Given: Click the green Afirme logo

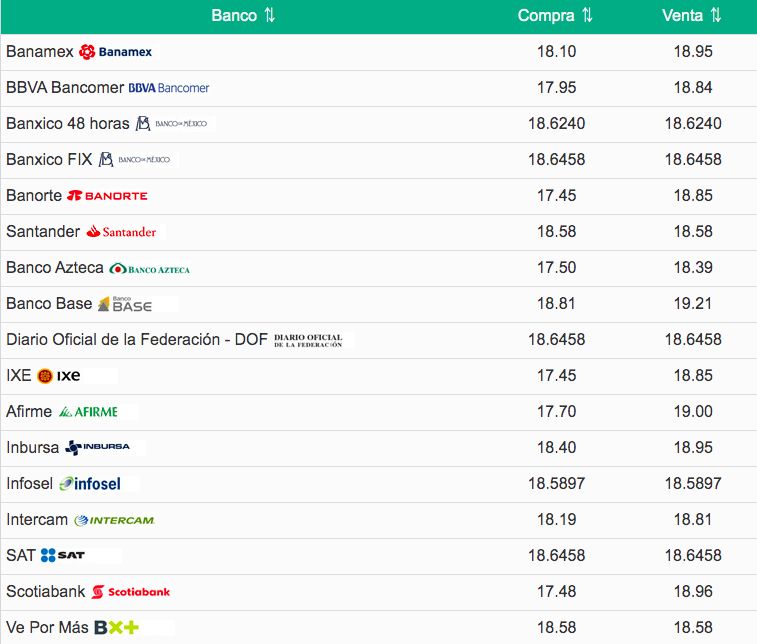Looking at the screenshot, I should [x=88, y=412].
